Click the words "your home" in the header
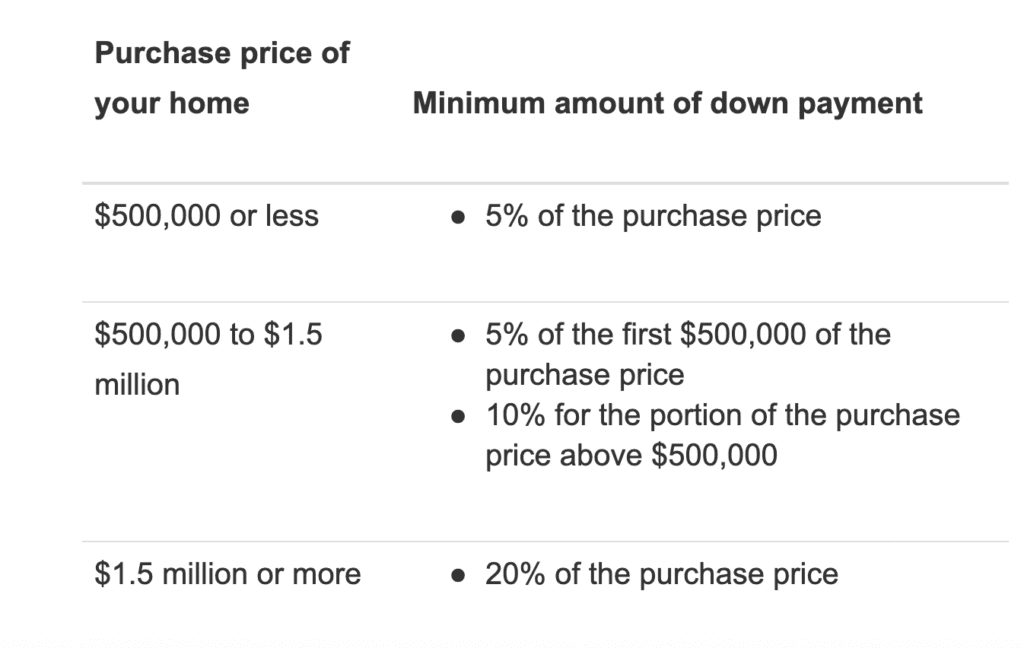 (x=171, y=103)
